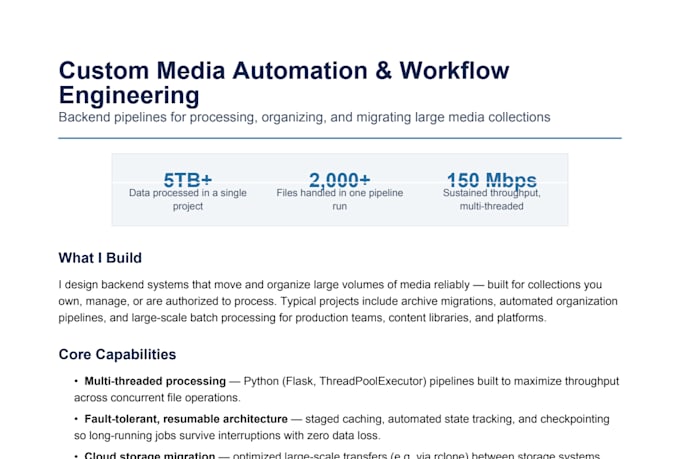This screenshot has height=459, width=680.
Task: Click the "Core Capabilities" heading
Action: (x=118, y=354)
